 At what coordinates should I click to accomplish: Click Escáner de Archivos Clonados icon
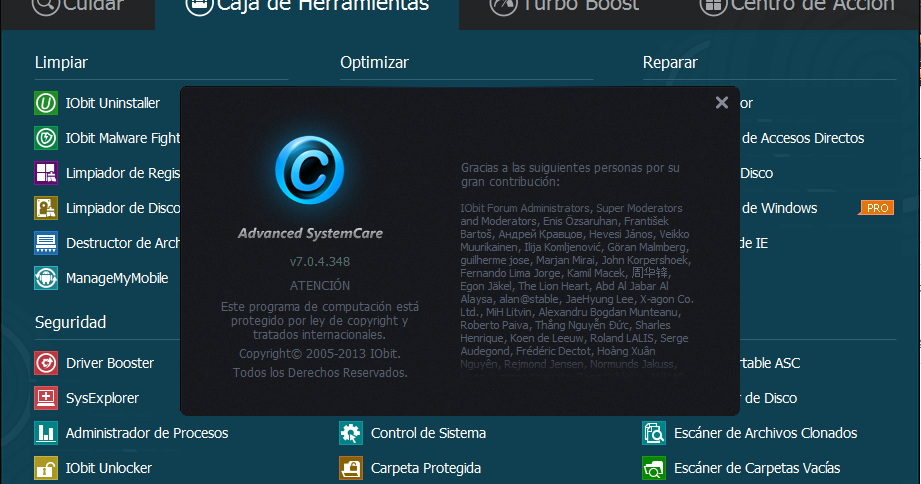[x=654, y=433]
